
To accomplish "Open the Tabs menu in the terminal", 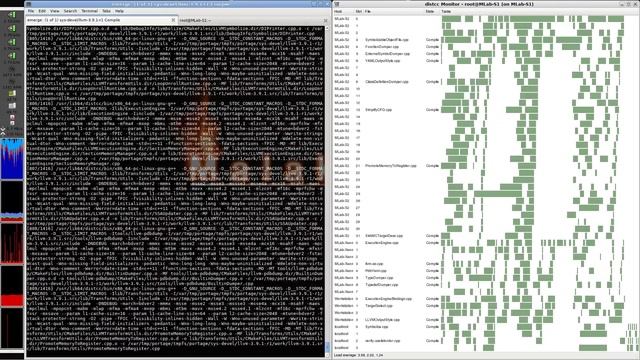I will click(106, 11).
